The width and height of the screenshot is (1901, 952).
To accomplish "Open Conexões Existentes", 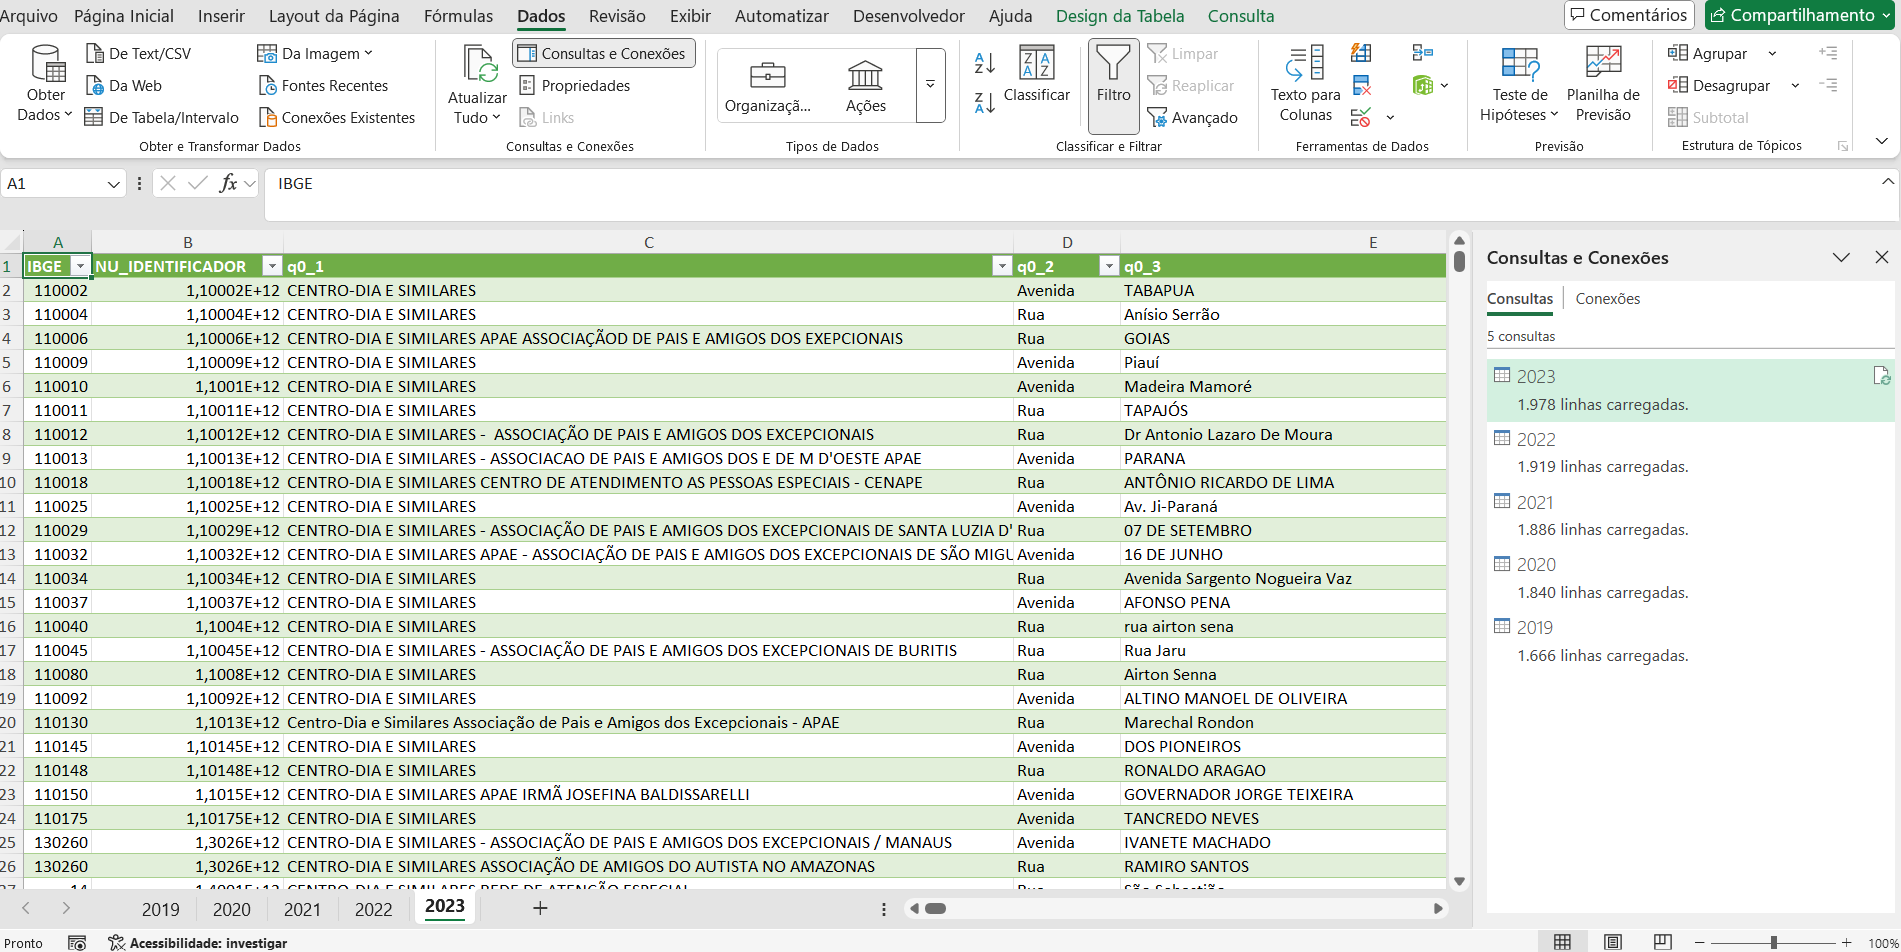I will (337, 118).
